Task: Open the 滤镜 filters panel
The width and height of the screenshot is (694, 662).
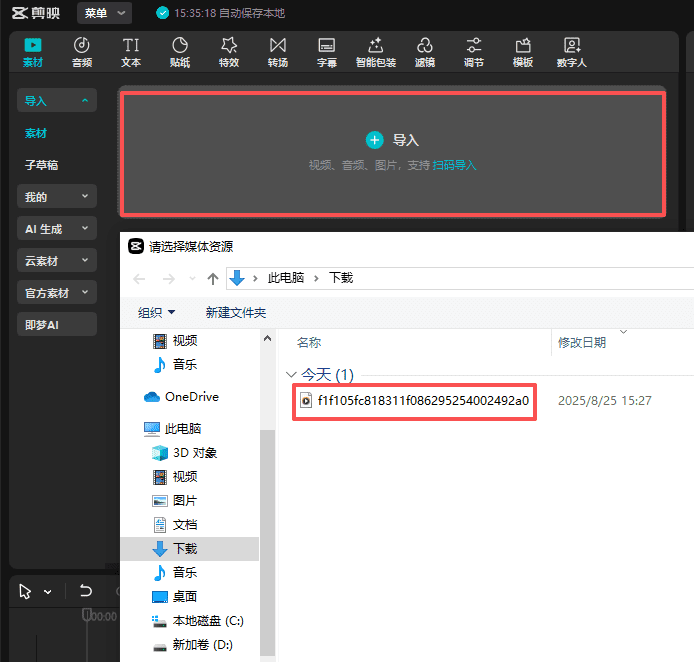Action: 425,52
